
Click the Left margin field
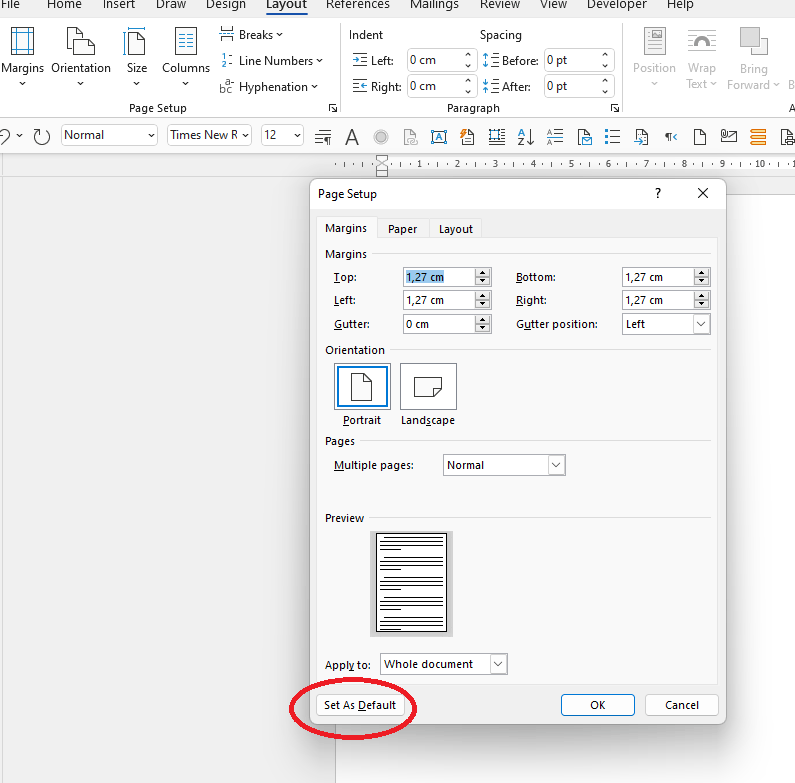(439, 300)
